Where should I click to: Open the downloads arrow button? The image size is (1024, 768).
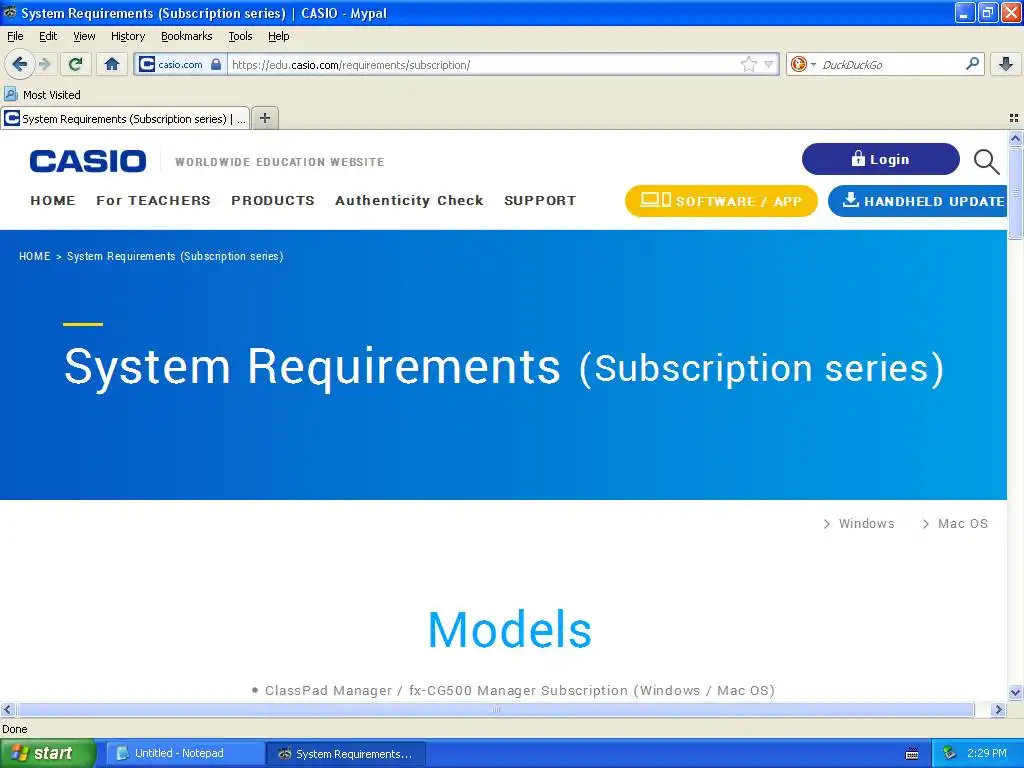[x=1006, y=64]
